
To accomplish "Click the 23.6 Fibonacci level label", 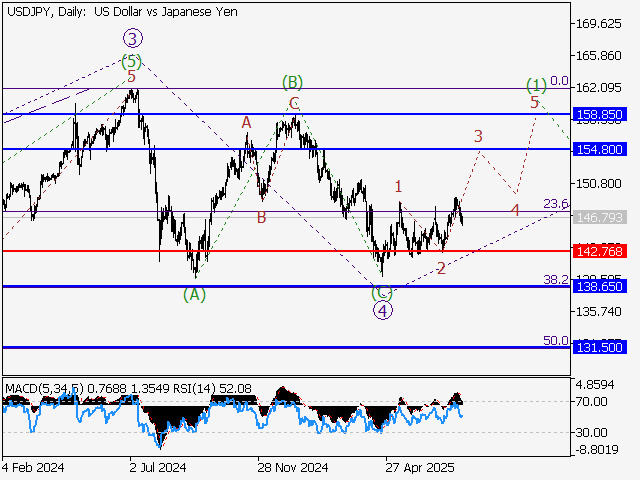I will point(556,204).
